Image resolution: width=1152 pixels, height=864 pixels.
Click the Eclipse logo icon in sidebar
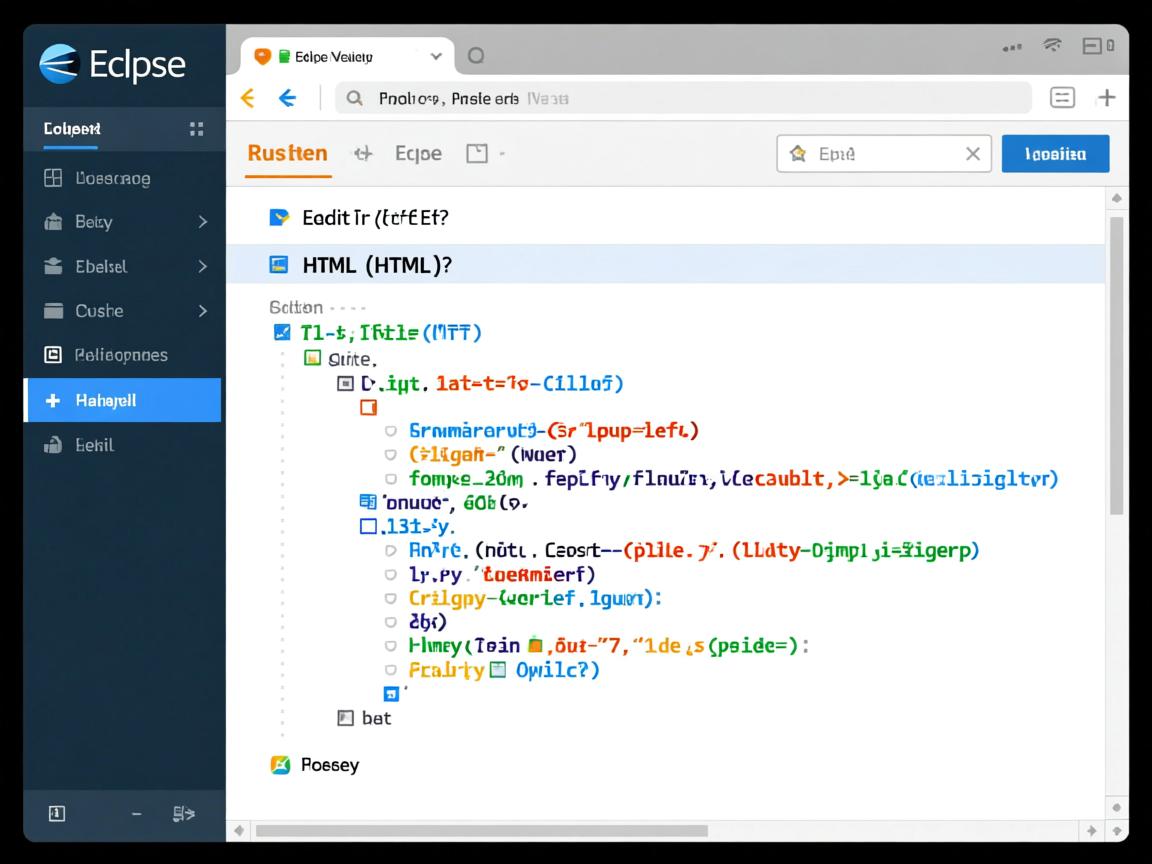coord(59,63)
